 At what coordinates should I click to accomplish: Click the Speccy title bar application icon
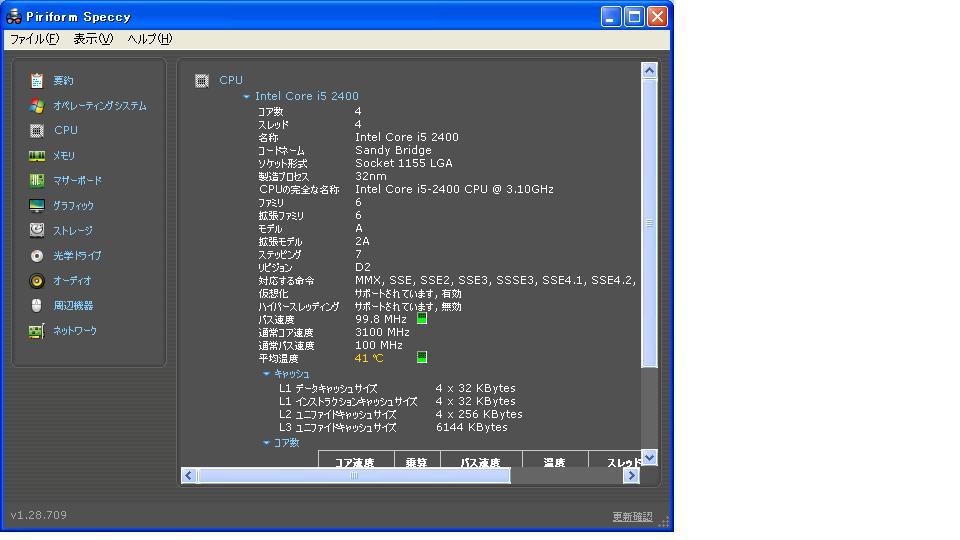[x=13, y=16]
